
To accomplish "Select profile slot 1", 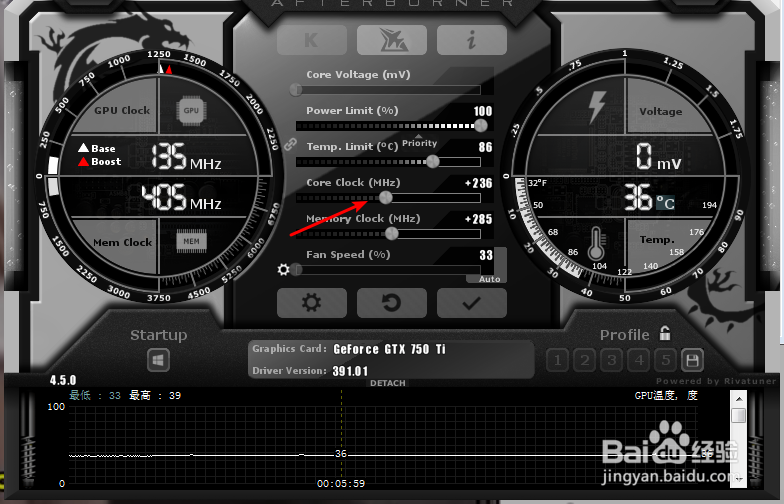I will pyautogui.click(x=558, y=360).
